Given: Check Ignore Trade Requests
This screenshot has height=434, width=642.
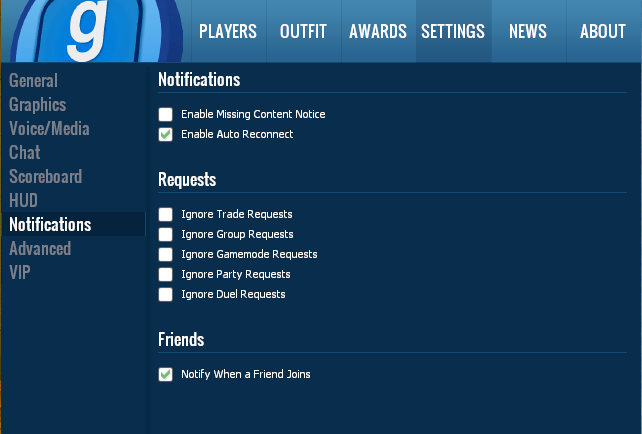Looking at the screenshot, I should [166, 214].
